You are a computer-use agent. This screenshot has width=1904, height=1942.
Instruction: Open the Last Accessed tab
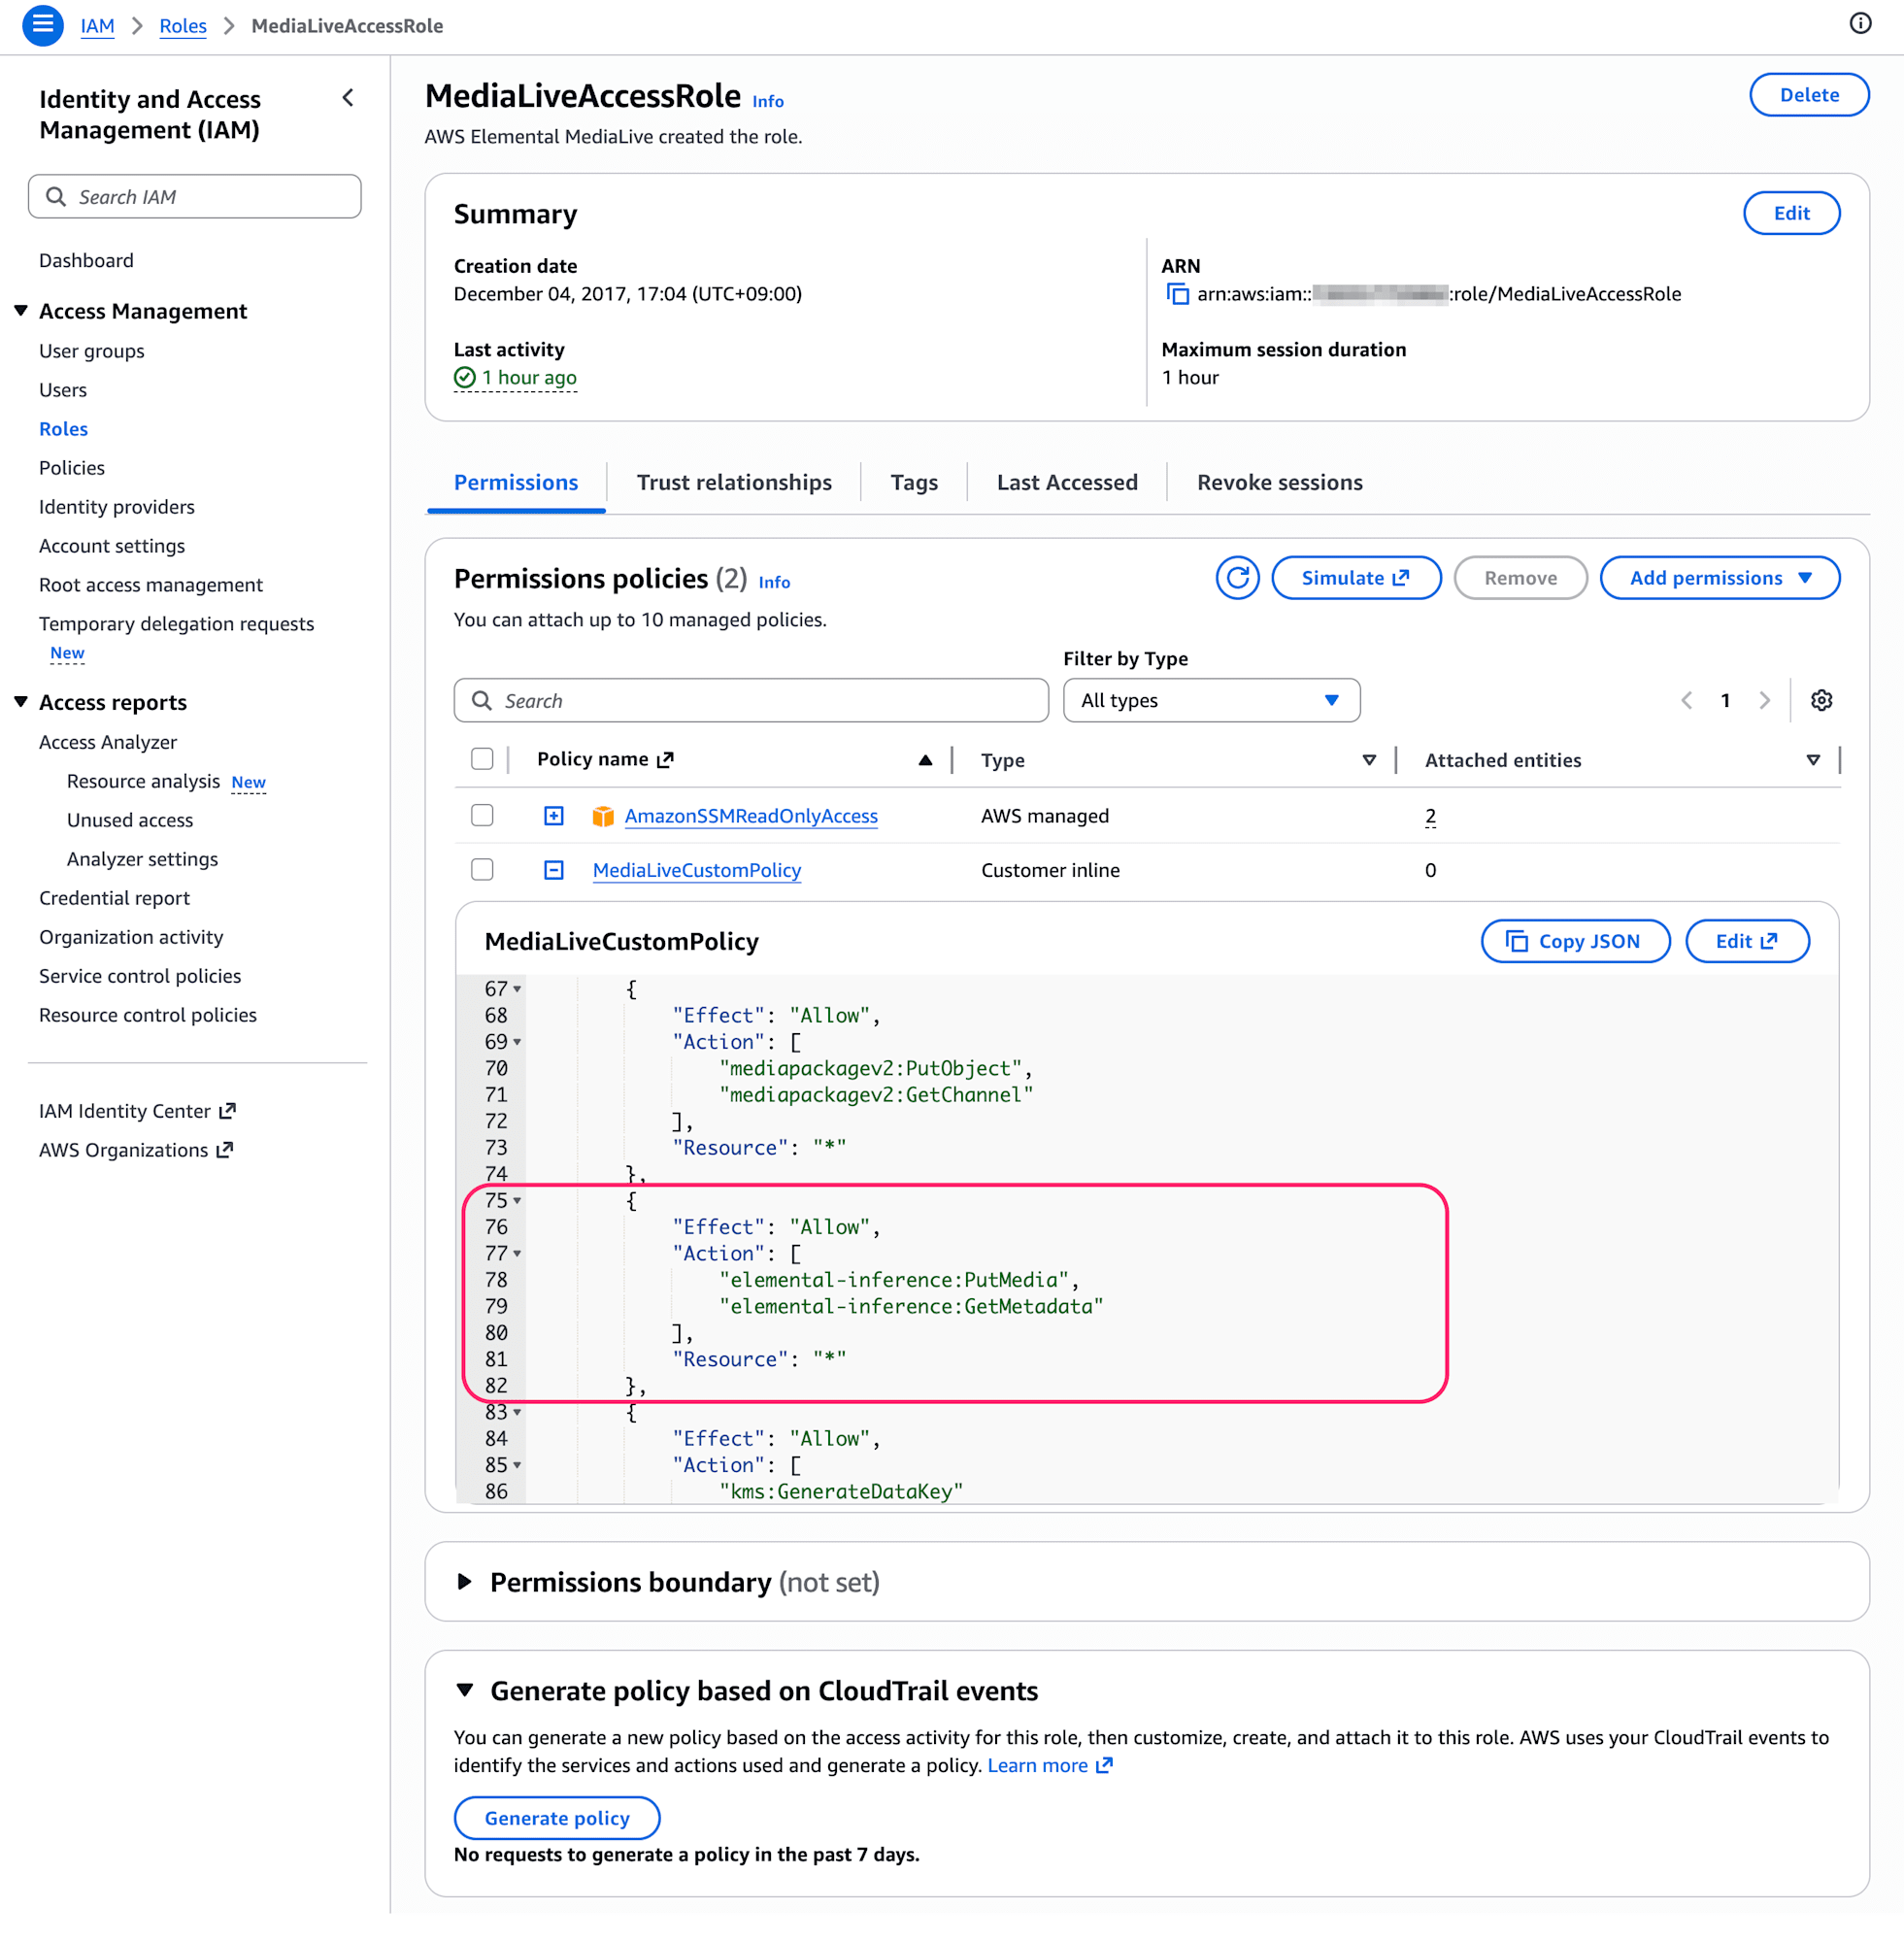click(1066, 483)
